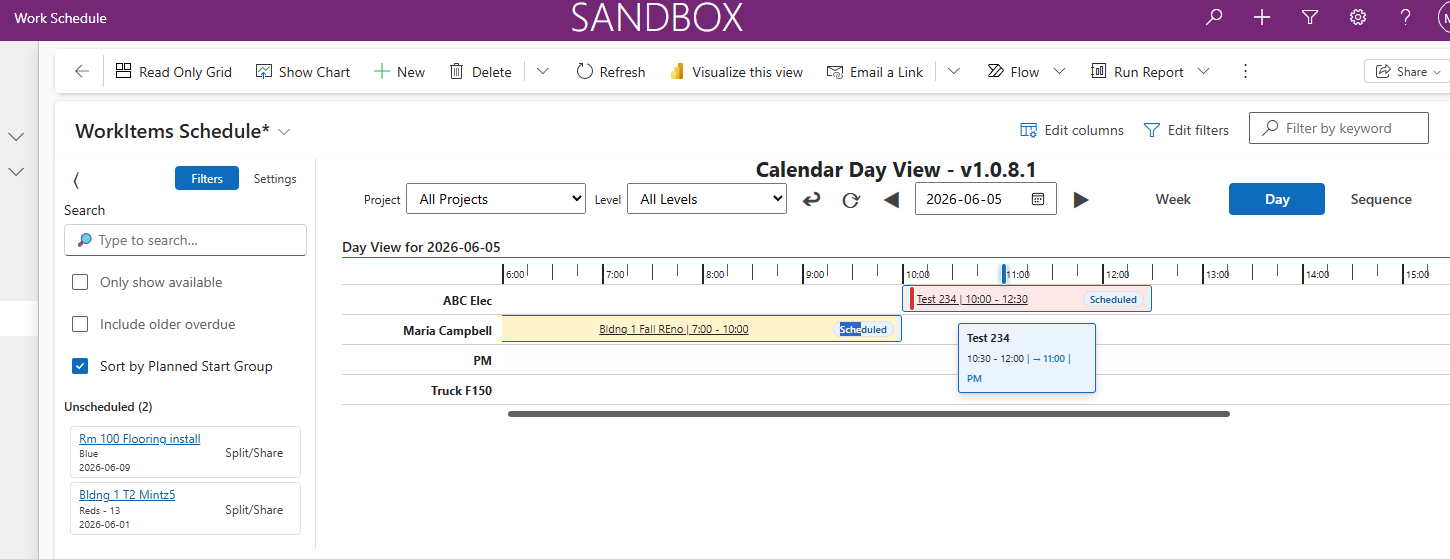Image resolution: width=1450 pixels, height=559 pixels.
Task: Open Bldng 1 T2 Mintz5 link
Action: [127, 495]
